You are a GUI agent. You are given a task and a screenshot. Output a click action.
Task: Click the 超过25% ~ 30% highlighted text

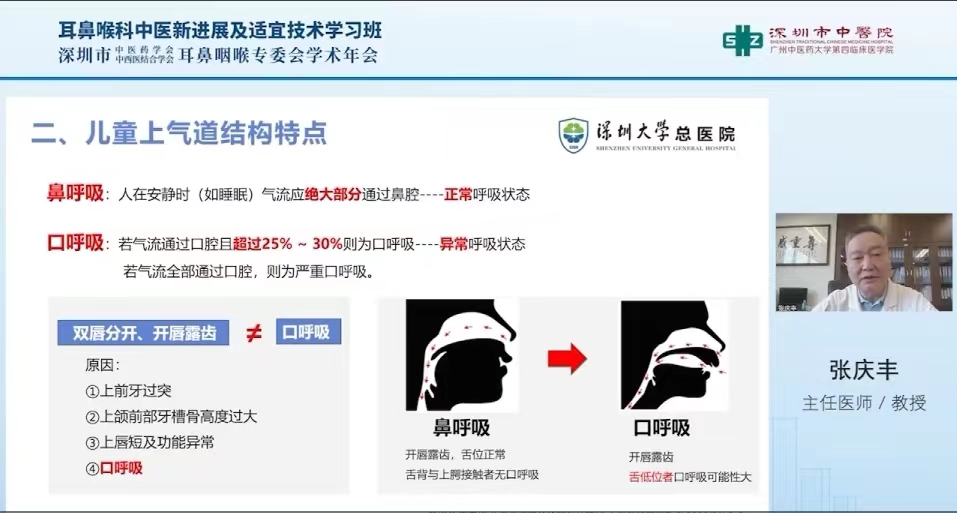(x=287, y=244)
